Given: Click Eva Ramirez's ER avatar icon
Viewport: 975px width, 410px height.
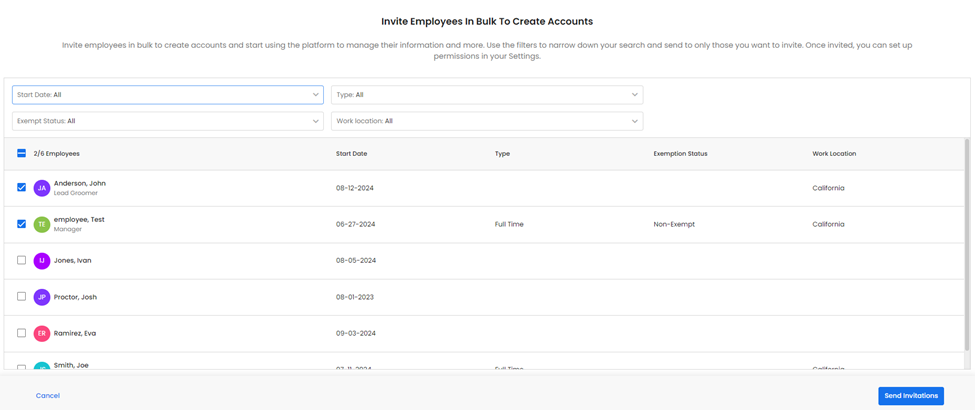Looking at the screenshot, I should click(x=42, y=333).
